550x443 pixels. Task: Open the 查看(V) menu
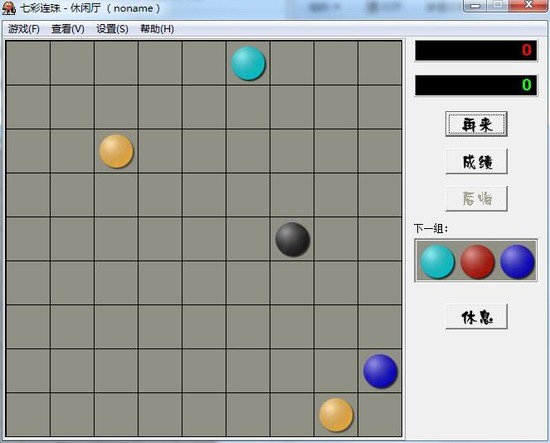click(x=68, y=29)
